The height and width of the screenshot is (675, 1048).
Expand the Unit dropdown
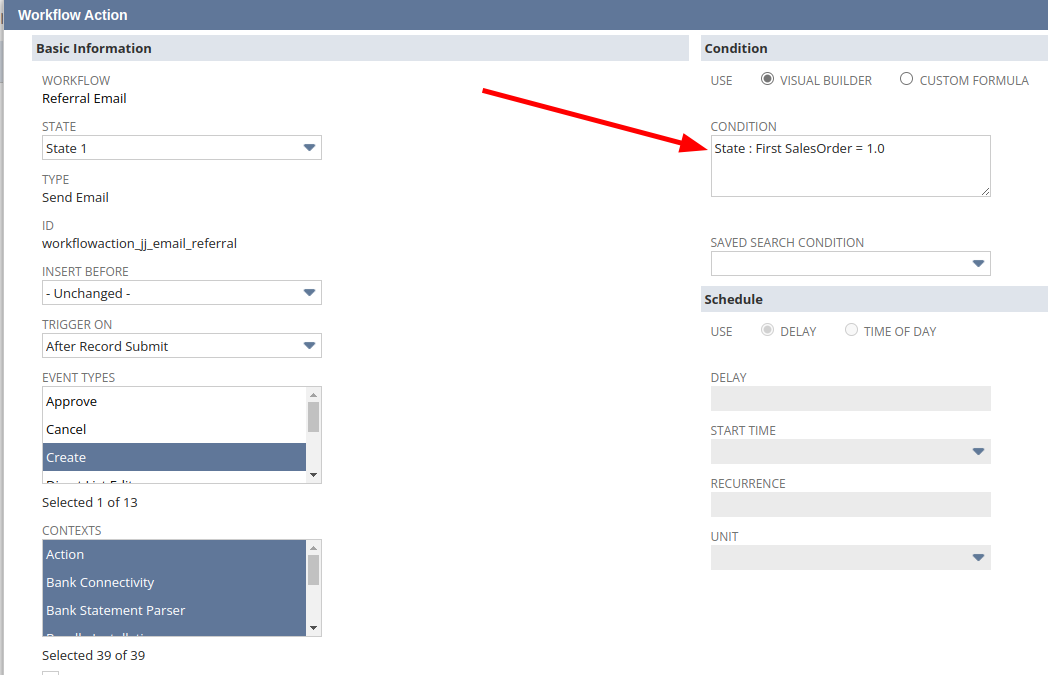(x=850, y=558)
